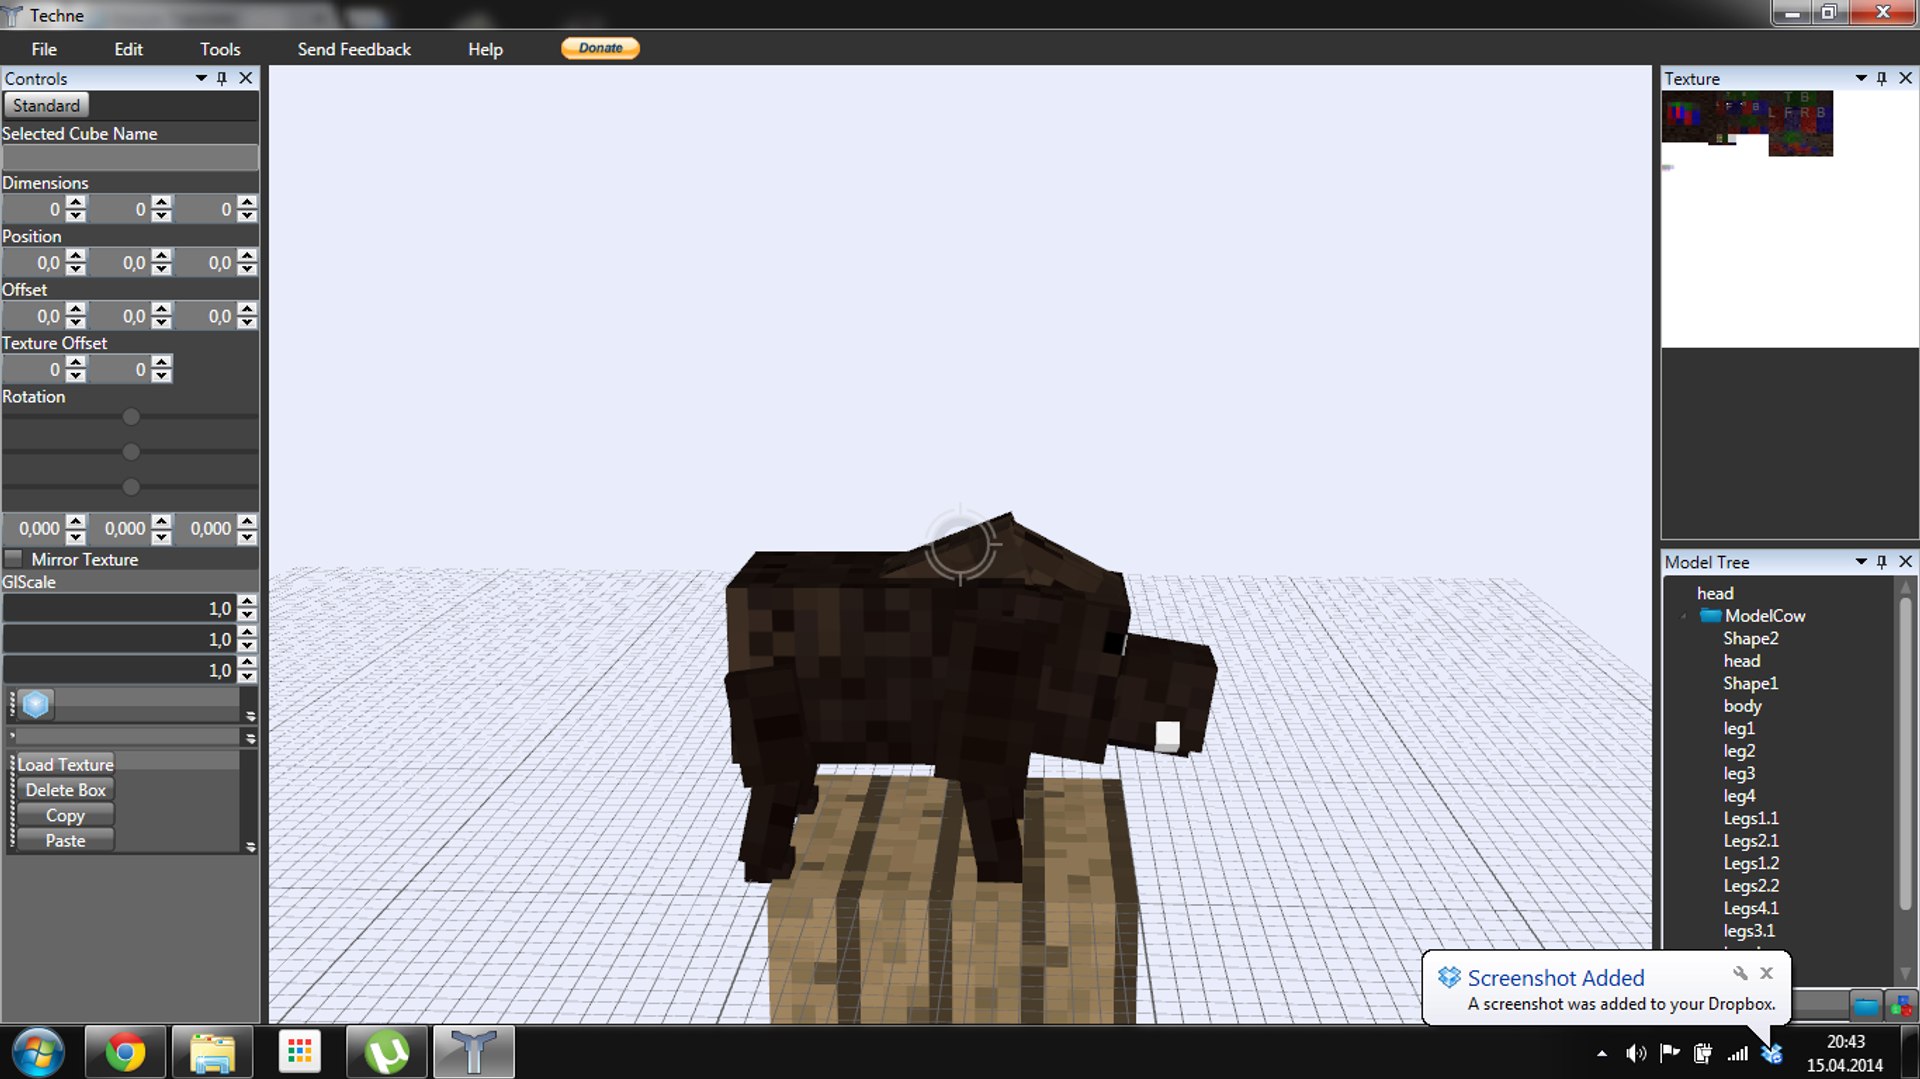Image resolution: width=1920 pixels, height=1079 pixels.
Task: Click the blue folder icon below Model Tree
Action: point(1866,1006)
